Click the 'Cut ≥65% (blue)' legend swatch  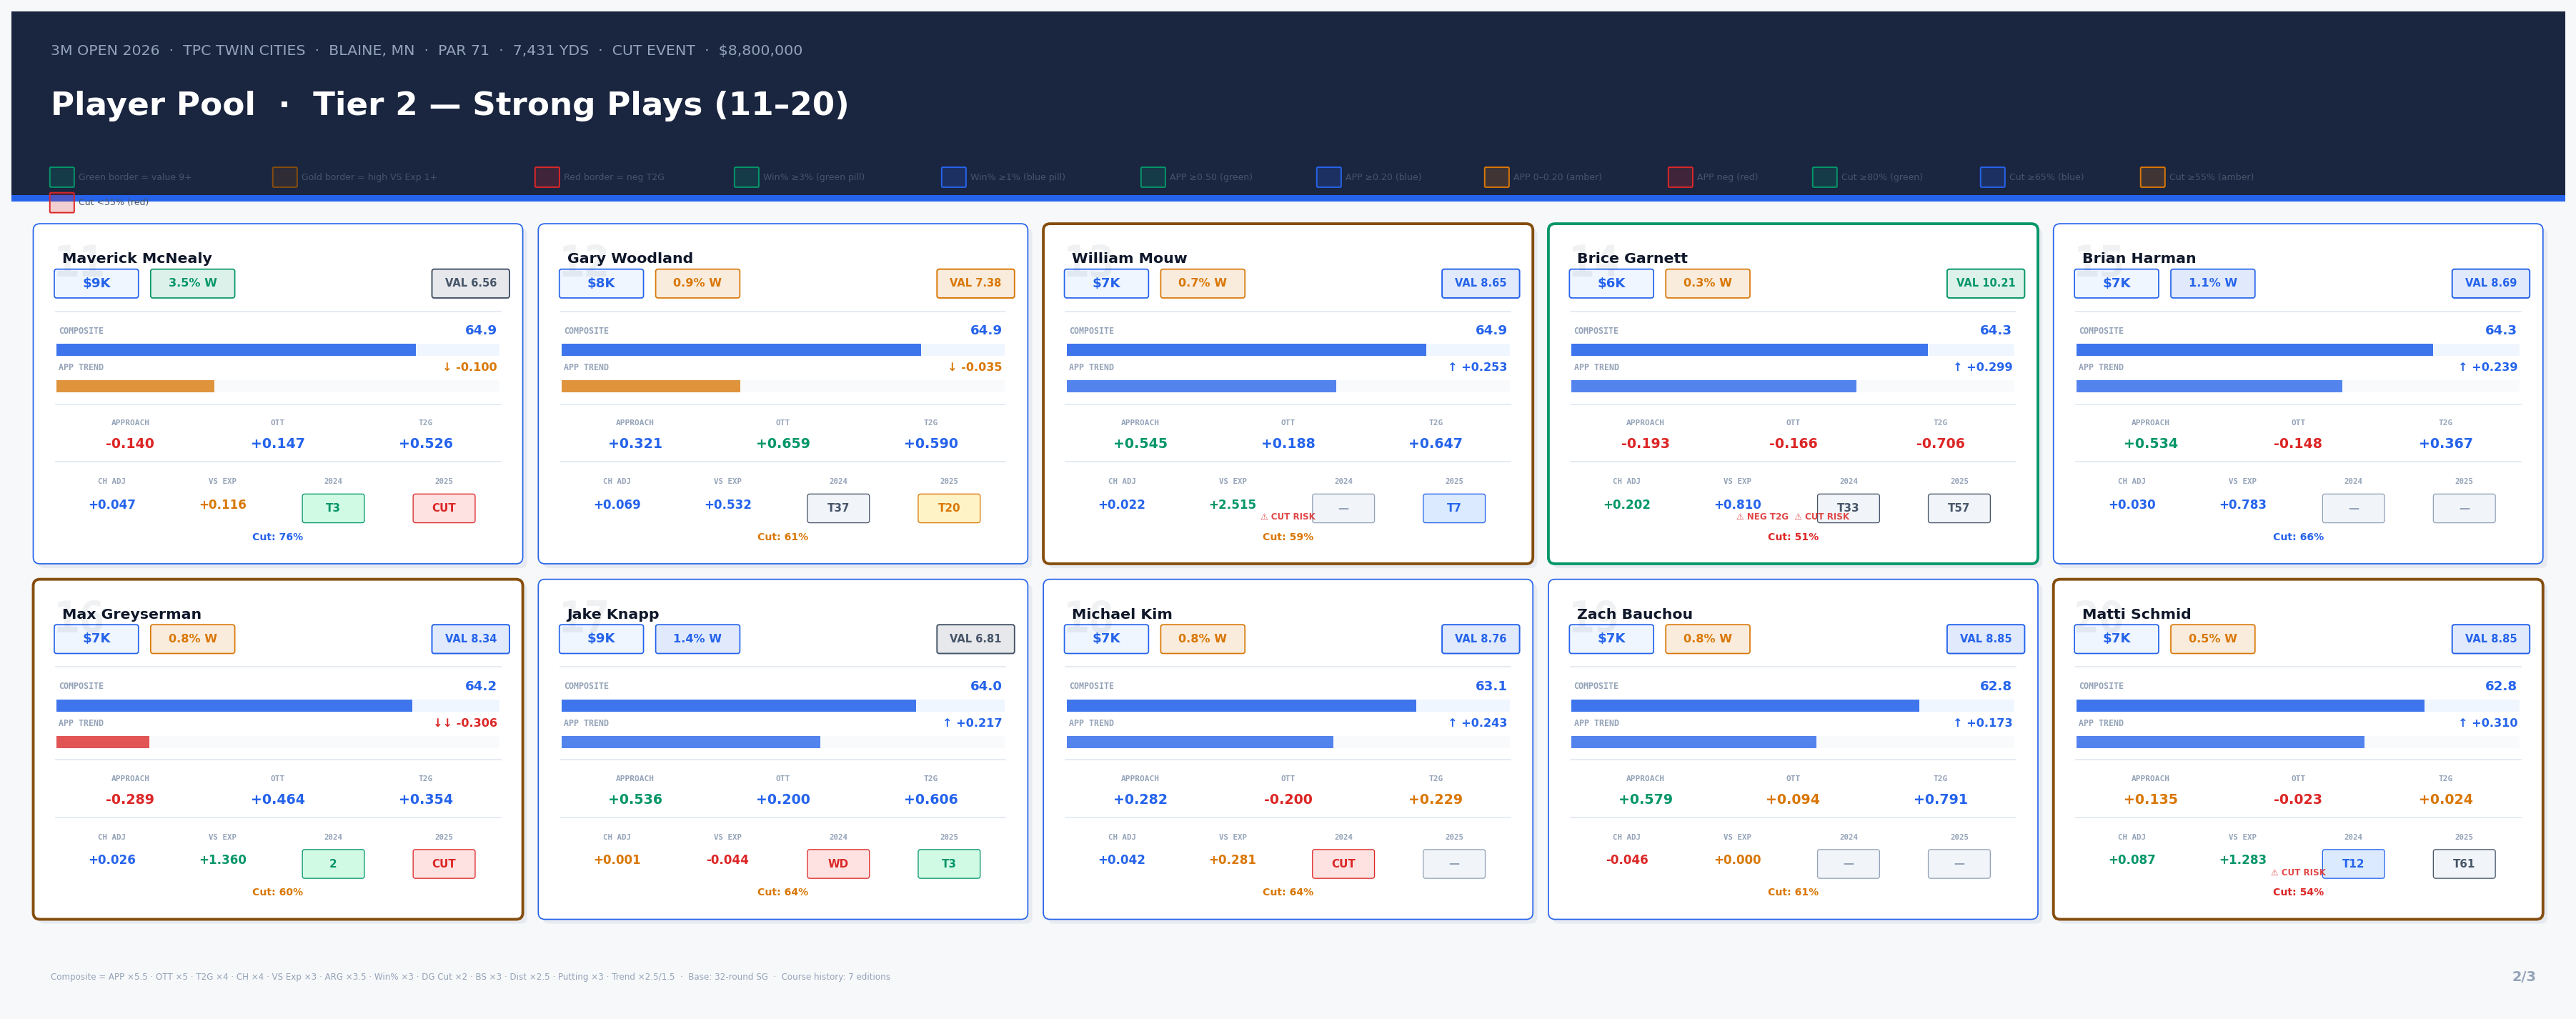click(1992, 177)
